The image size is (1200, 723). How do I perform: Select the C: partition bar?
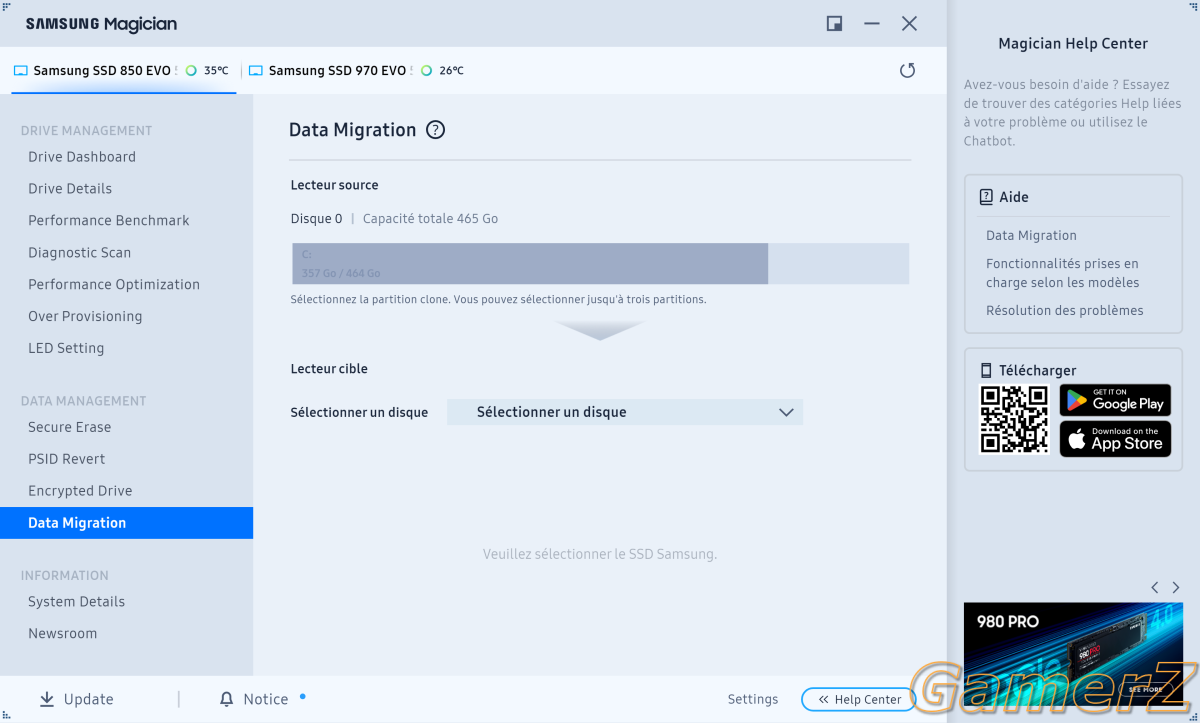pyautogui.click(x=530, y=264)
